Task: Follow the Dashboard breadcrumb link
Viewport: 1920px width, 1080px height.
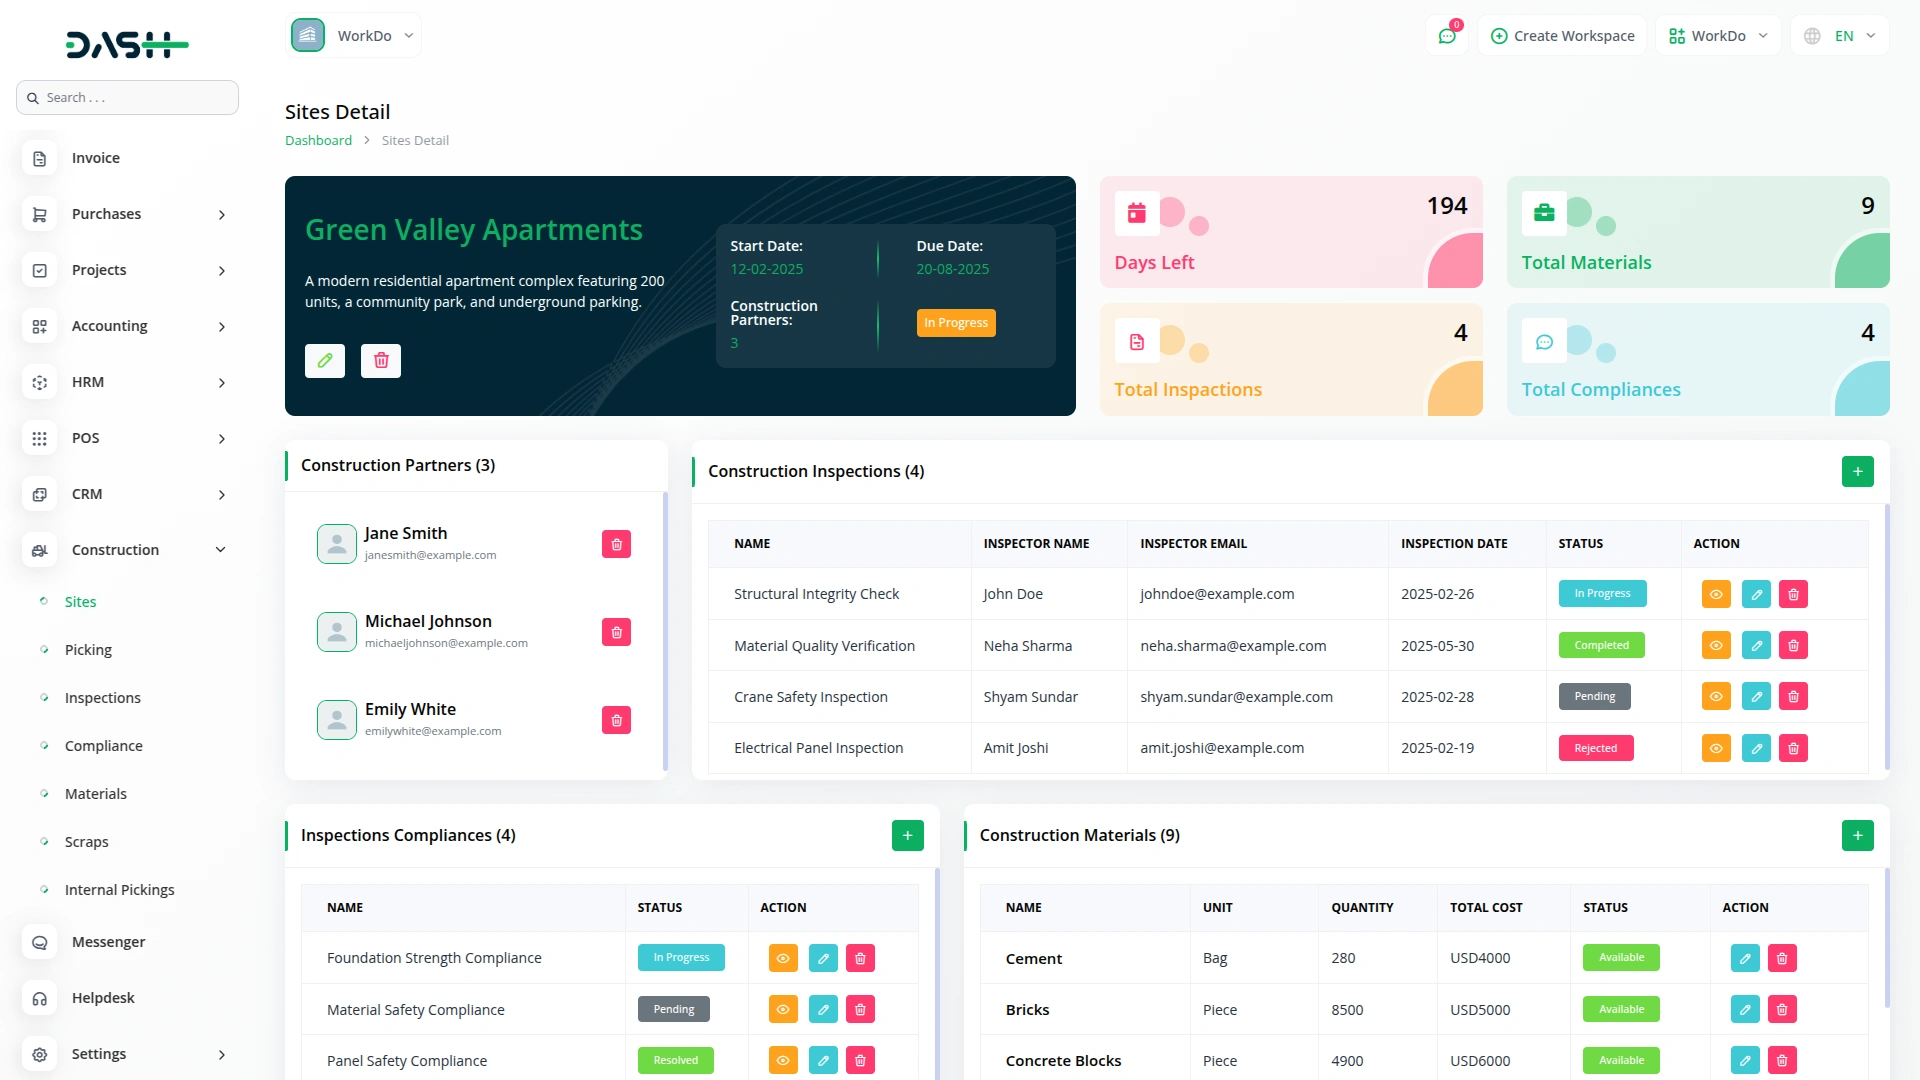Action: point(318,141)
